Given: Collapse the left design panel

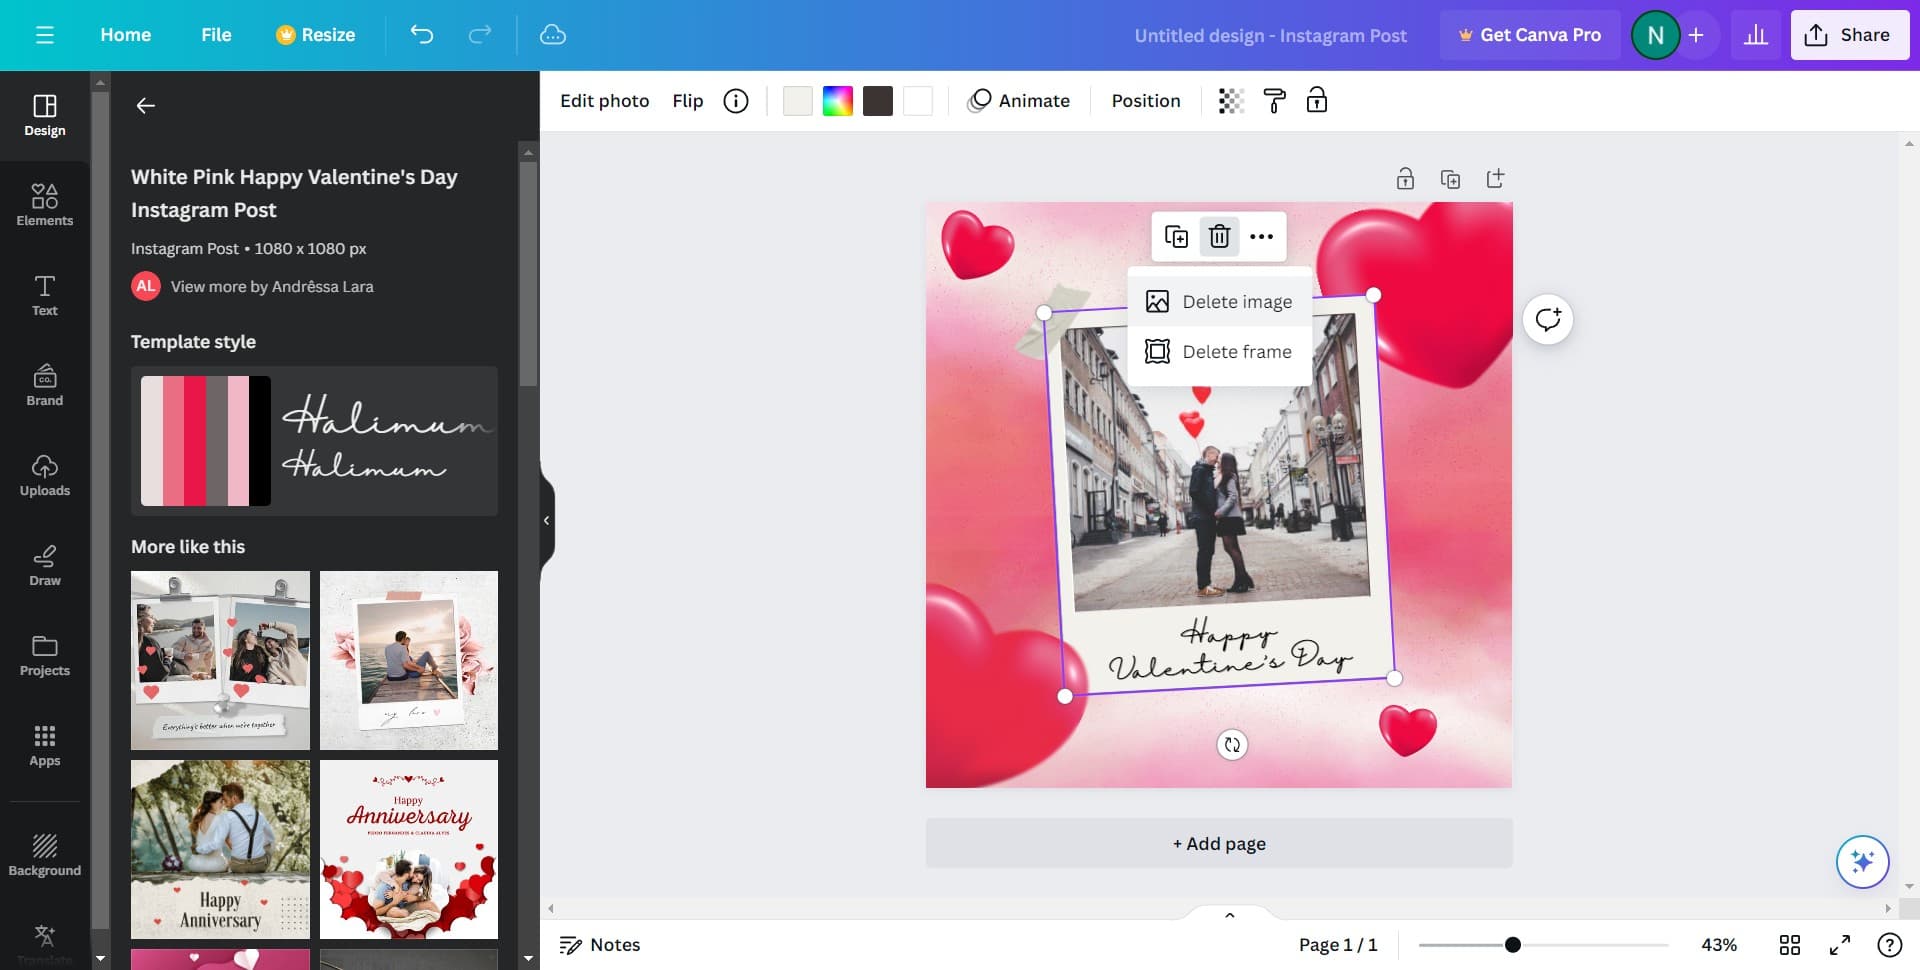Looking at the screenshot, I should tap(546, 519).
